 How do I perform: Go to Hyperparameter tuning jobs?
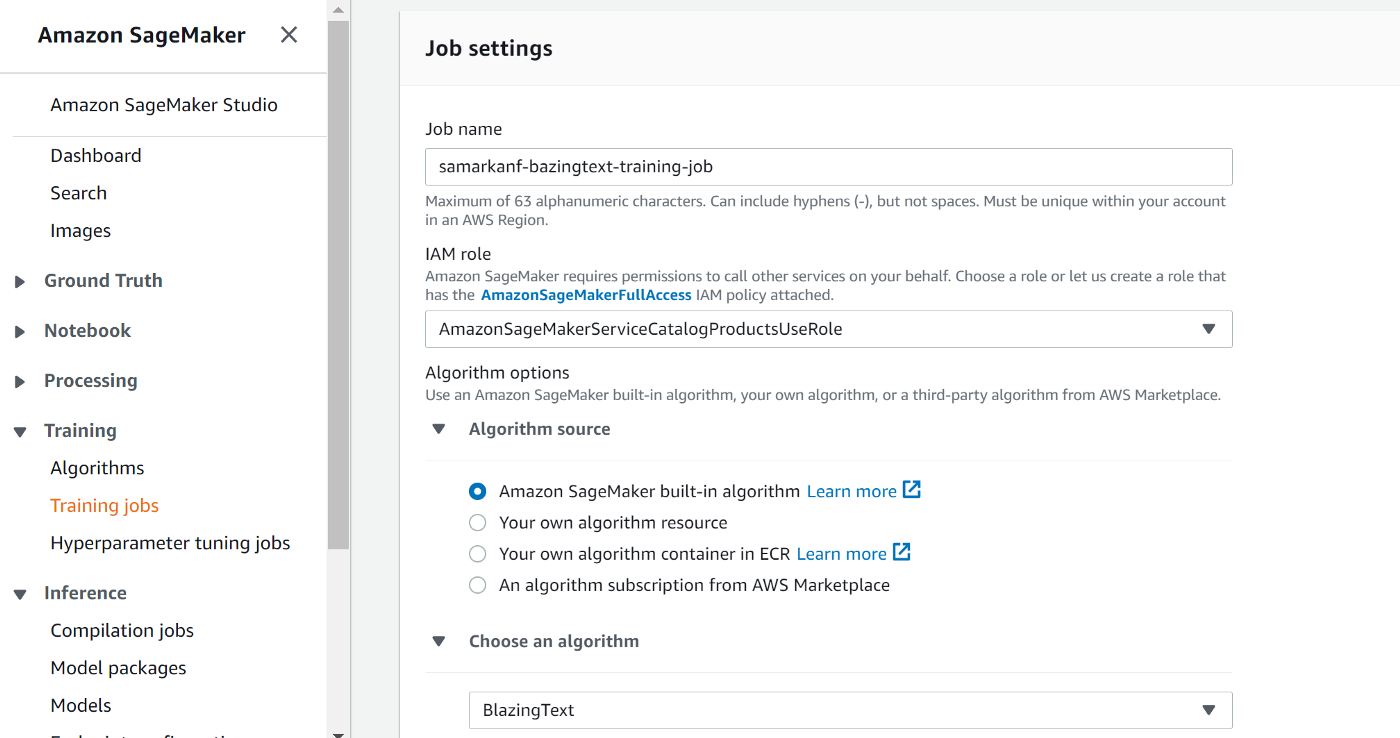(x=170, y=543)
